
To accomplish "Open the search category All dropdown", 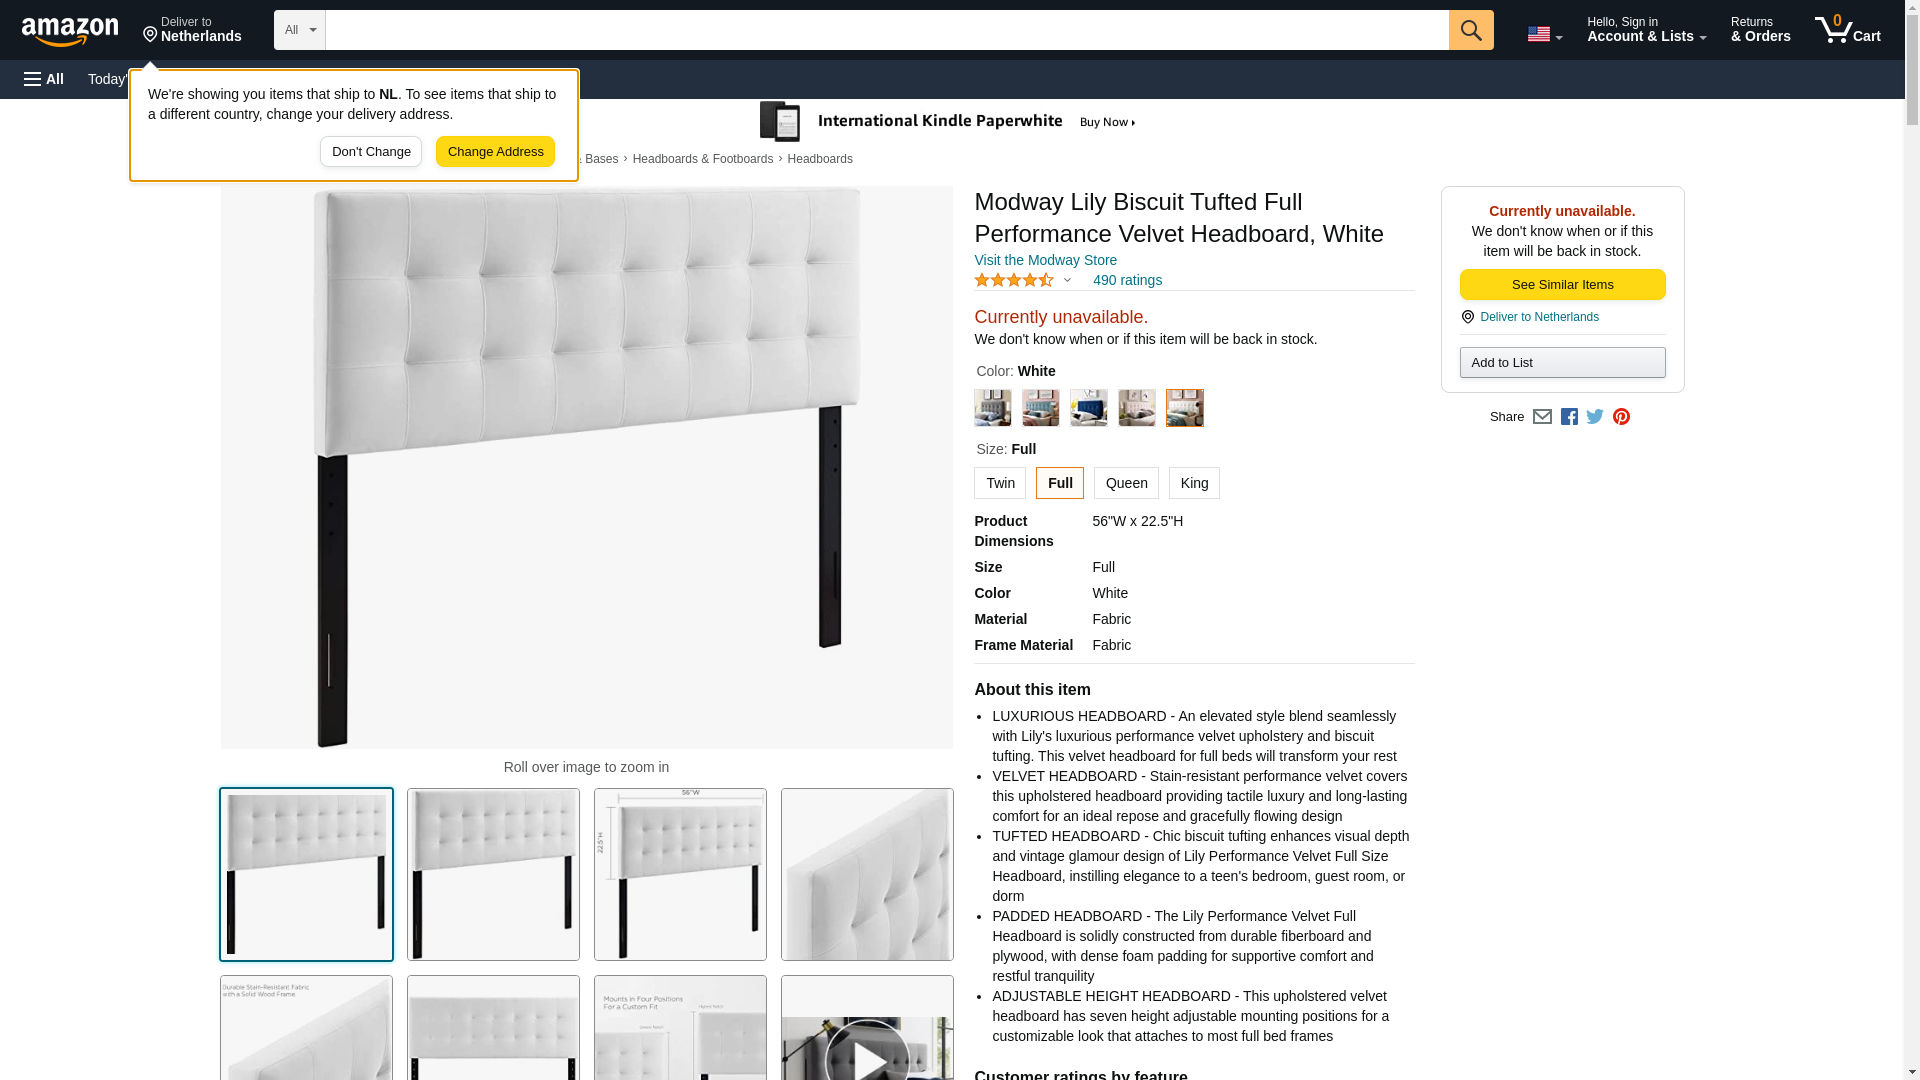I will click(300, 30).
